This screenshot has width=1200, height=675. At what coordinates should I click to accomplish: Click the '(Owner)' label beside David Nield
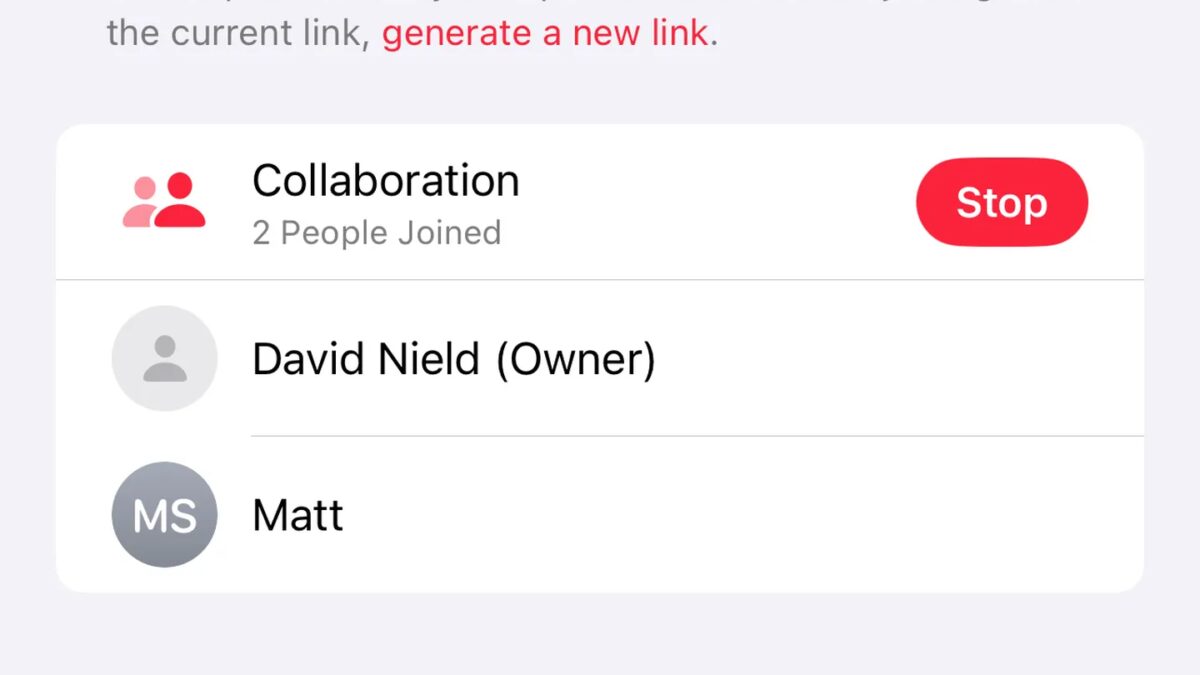coord(576,360)
